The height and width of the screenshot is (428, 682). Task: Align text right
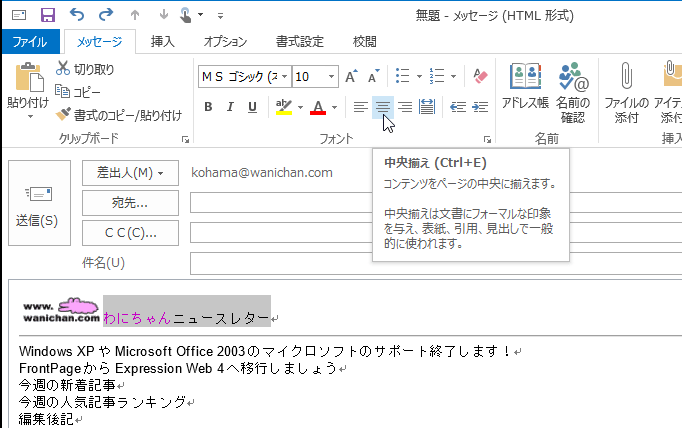click(405, 107)
